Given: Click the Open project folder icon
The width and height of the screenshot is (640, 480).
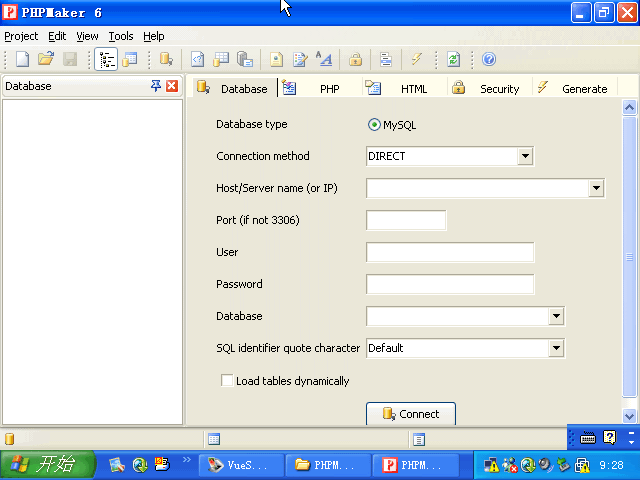Looking at the screenshot, I should [x=46, y=60].
